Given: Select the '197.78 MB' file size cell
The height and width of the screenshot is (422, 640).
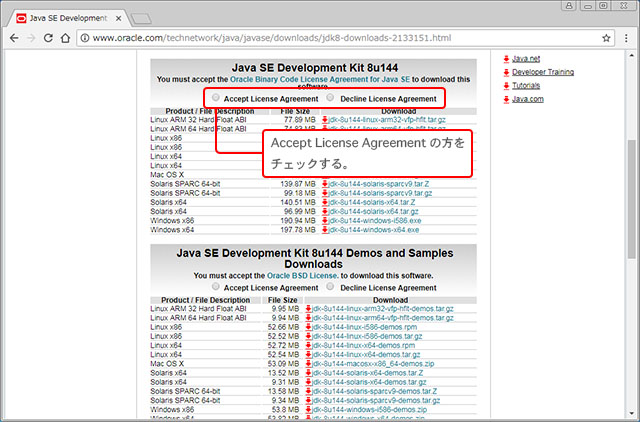Looking at the screenshot, I should (298, 230).
